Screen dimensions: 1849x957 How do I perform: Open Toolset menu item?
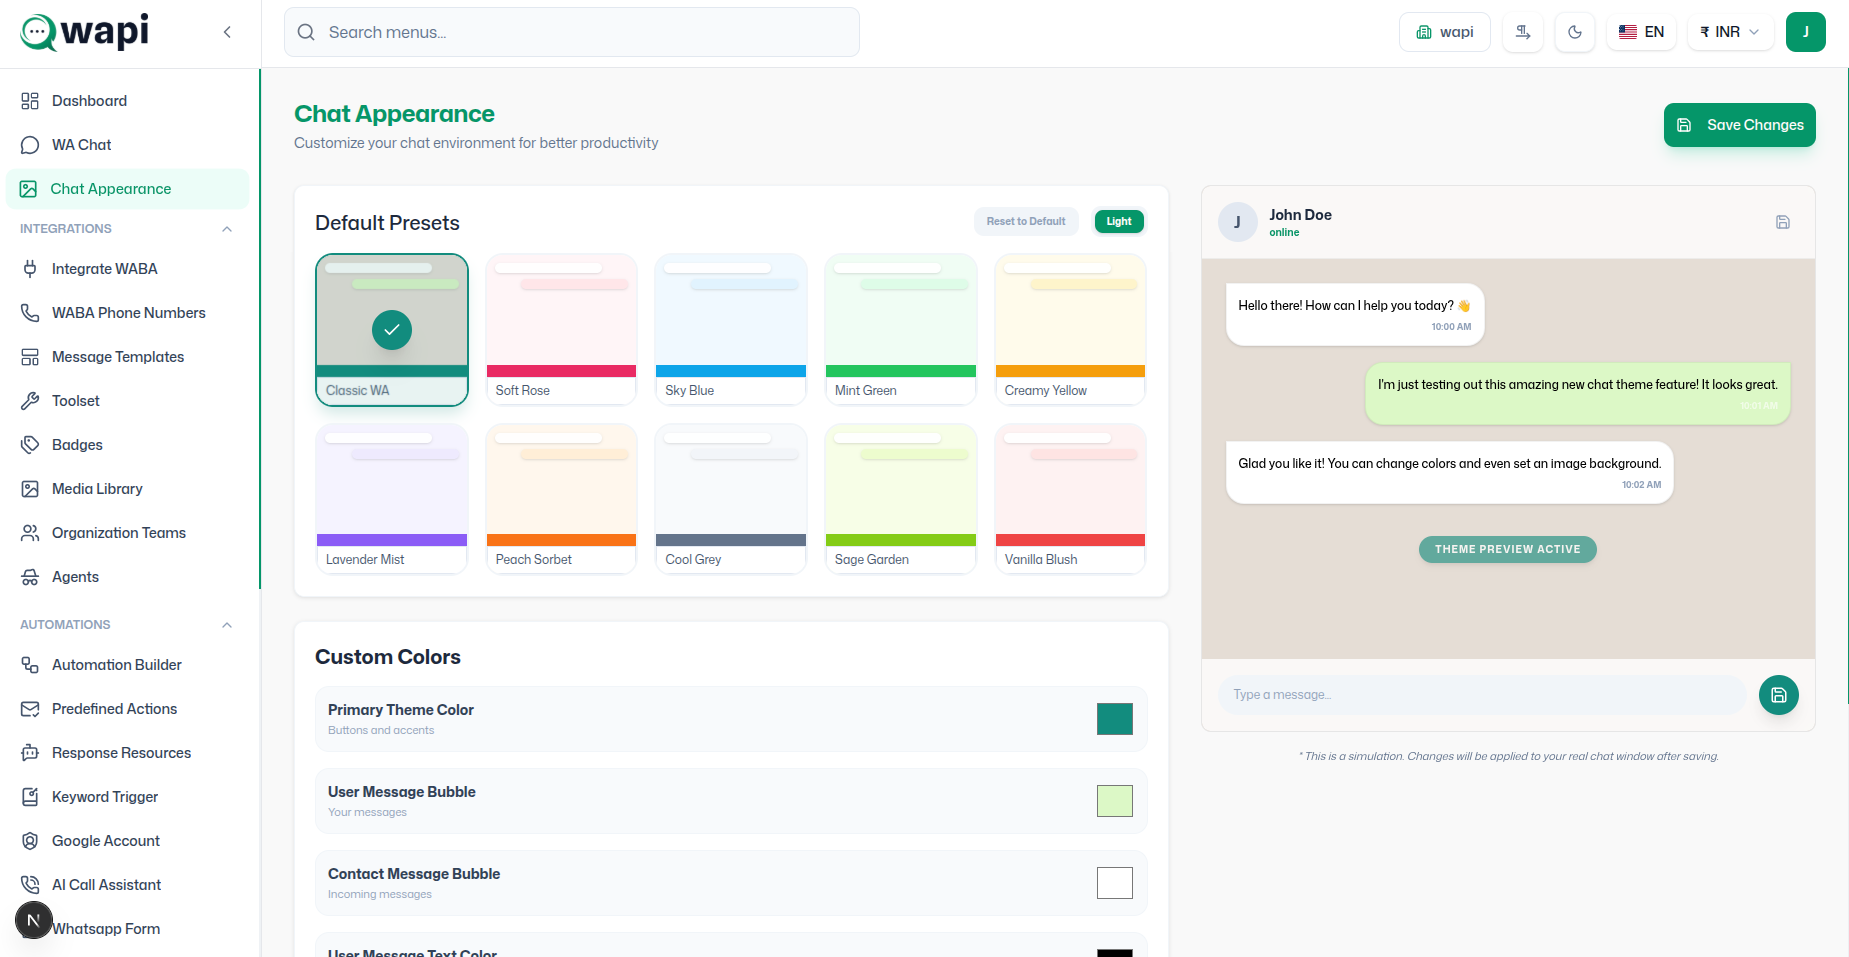128,401
